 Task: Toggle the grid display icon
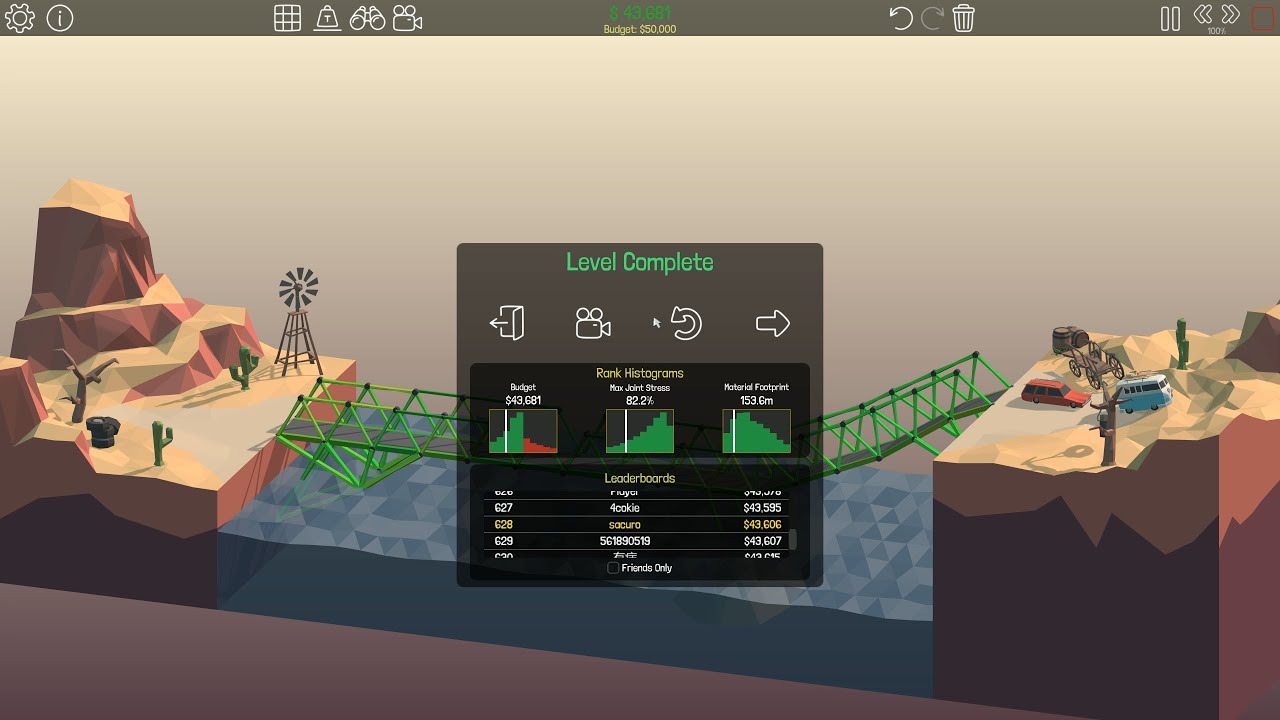coord(288,18)
